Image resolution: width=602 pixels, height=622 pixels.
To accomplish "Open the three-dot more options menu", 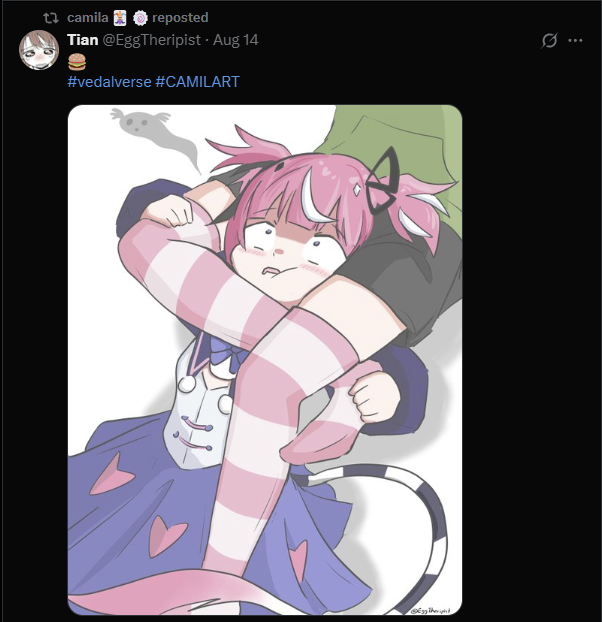I will pos(575,40).
